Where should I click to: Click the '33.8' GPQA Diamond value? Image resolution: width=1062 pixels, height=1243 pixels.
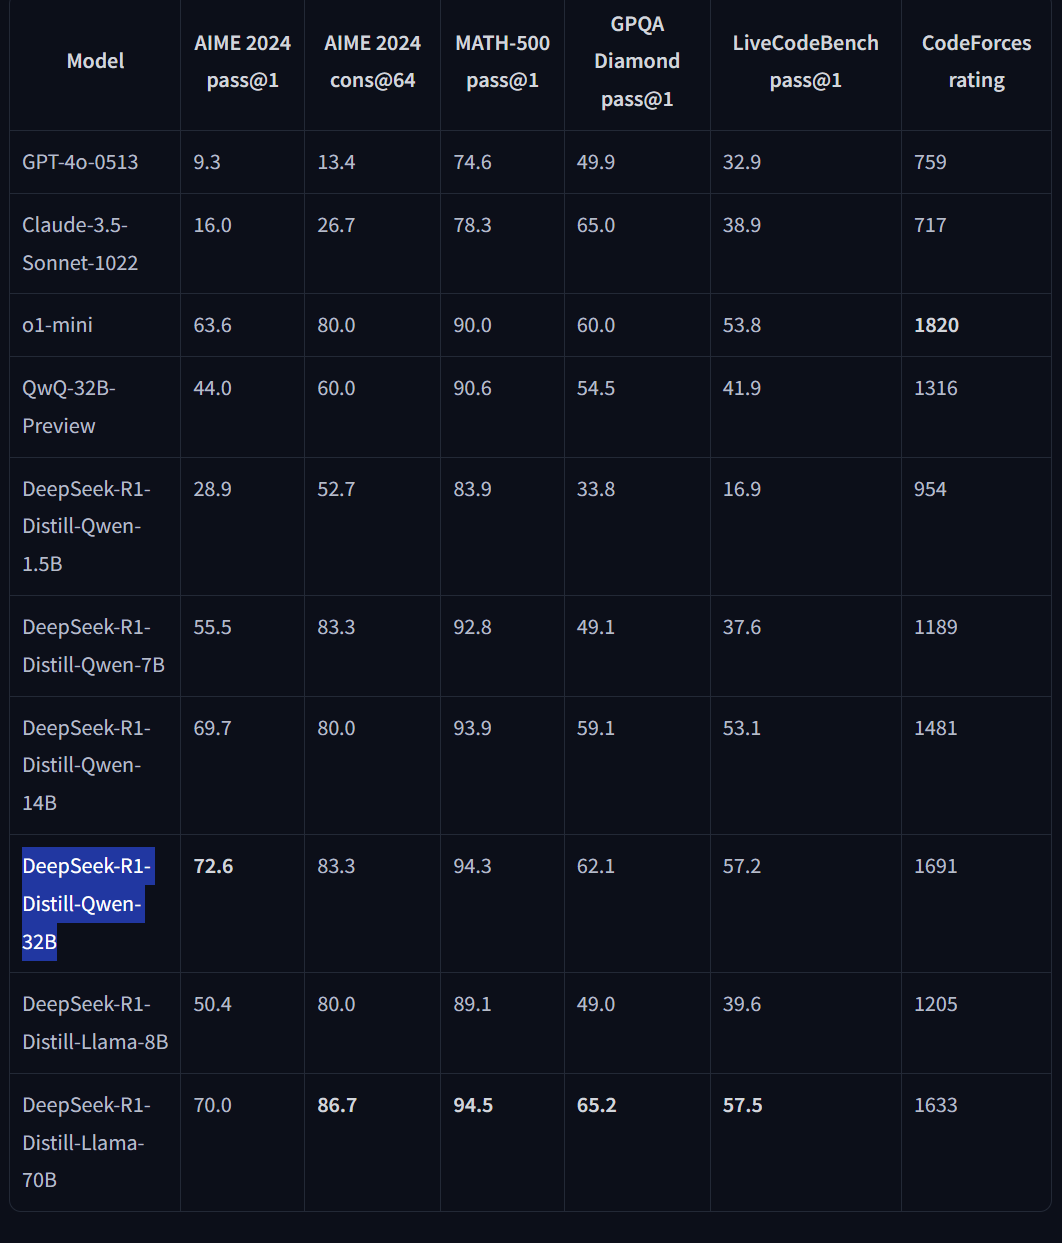[x=596, y=489]
